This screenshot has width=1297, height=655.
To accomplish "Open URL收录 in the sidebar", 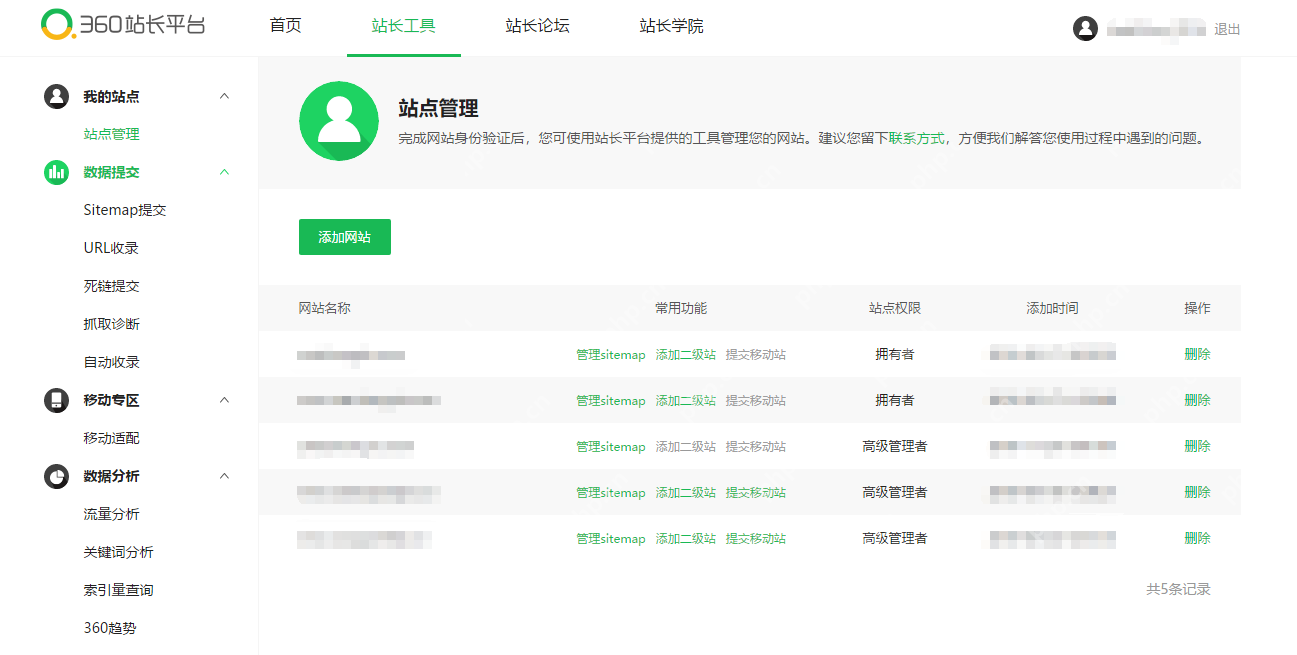I will tap(111, 248).
